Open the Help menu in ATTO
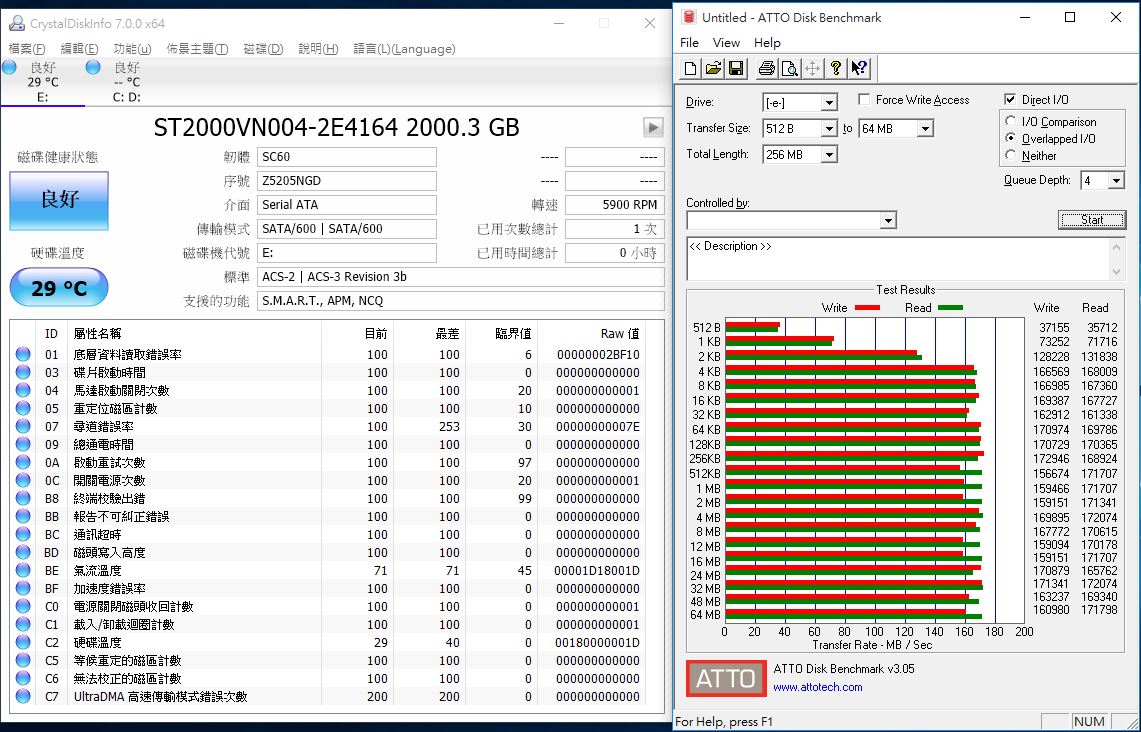This screenshot has width=1141, height=732. pyautogui.click(x=767, y=43)
